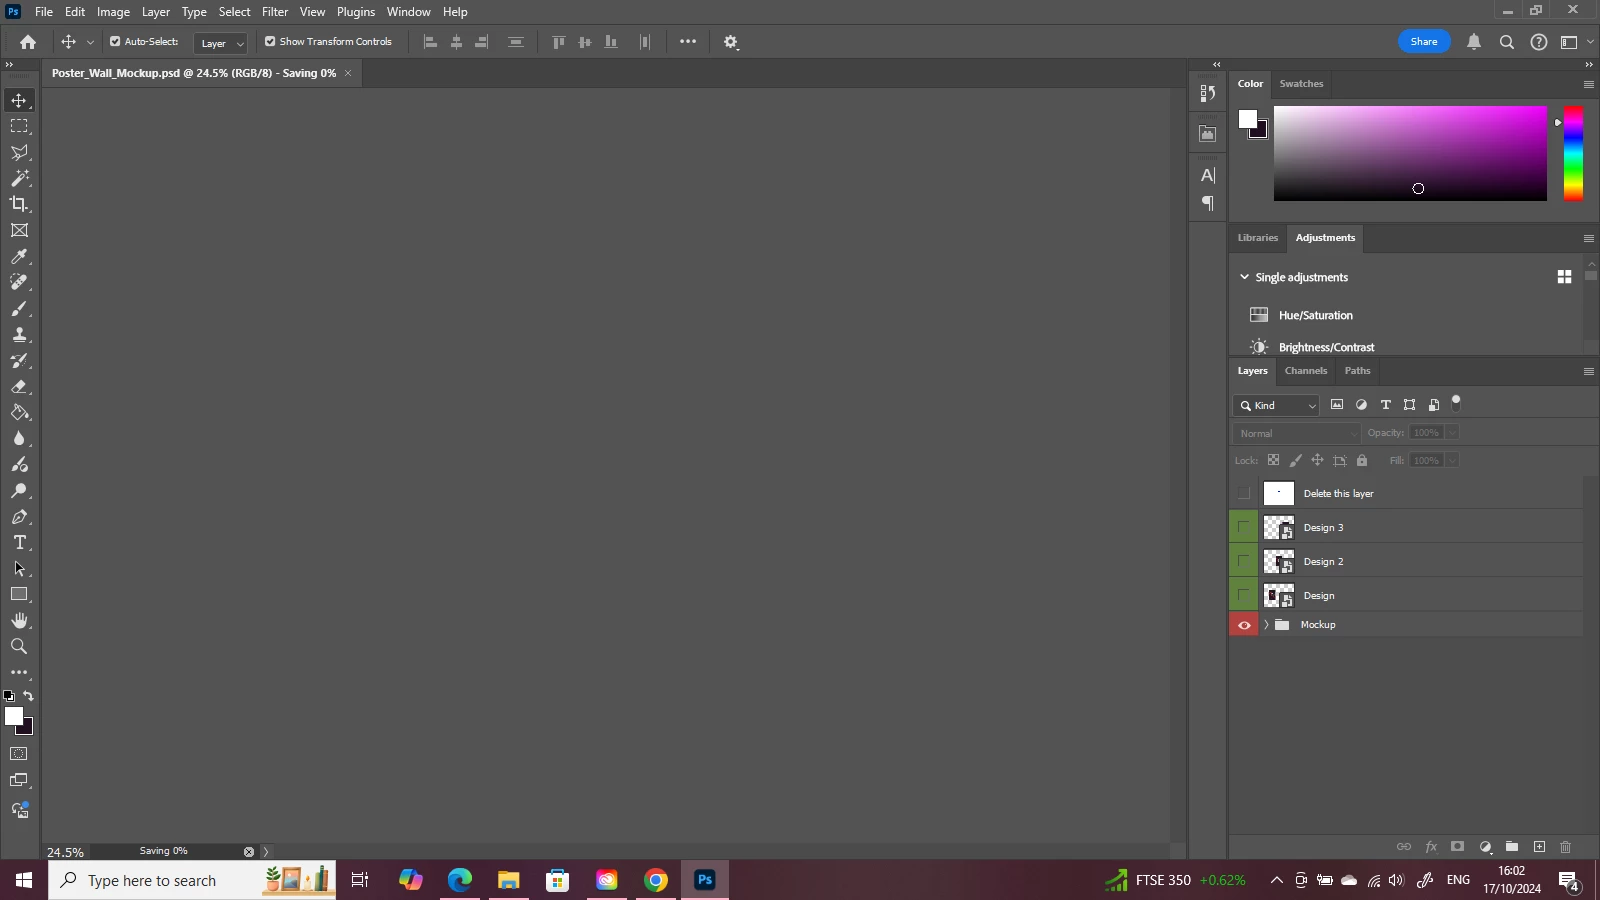1600x900 pixels.
Task: Open the Opacity value dropdown
Action: [x=1452, y=433]
